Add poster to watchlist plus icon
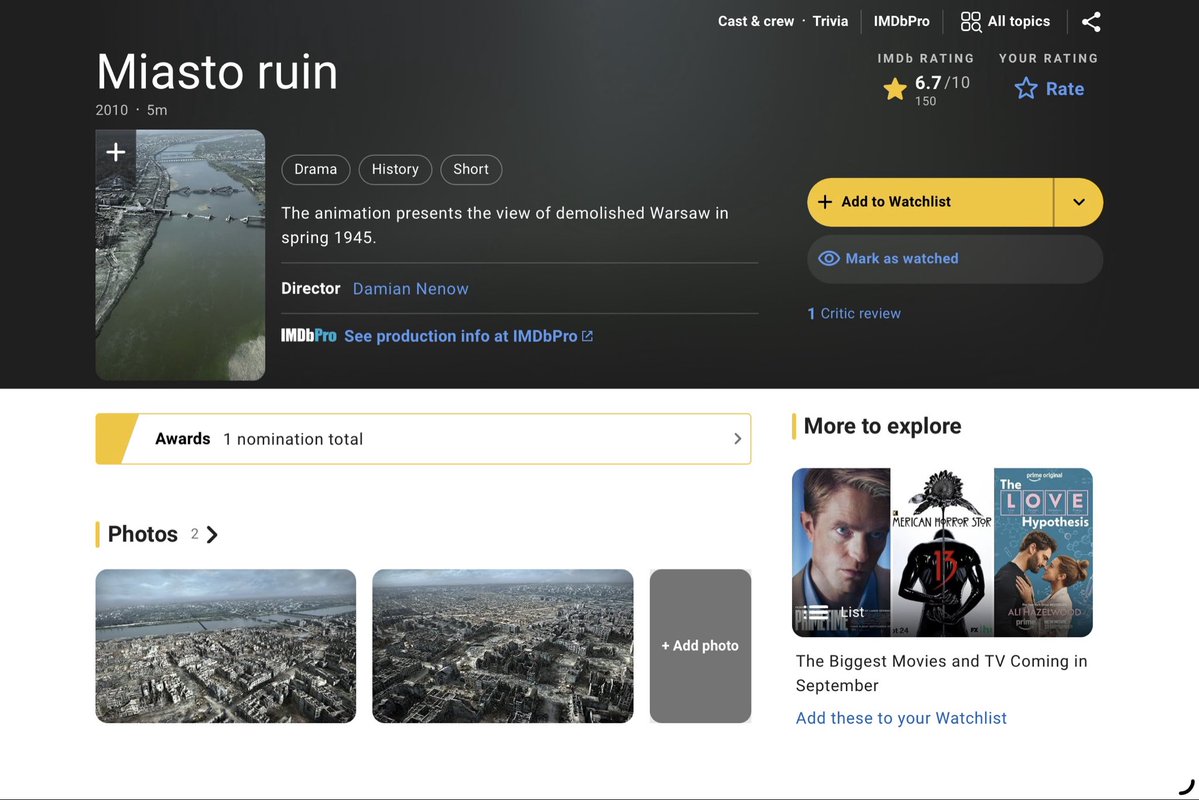1199x800 pixels. 115,152
